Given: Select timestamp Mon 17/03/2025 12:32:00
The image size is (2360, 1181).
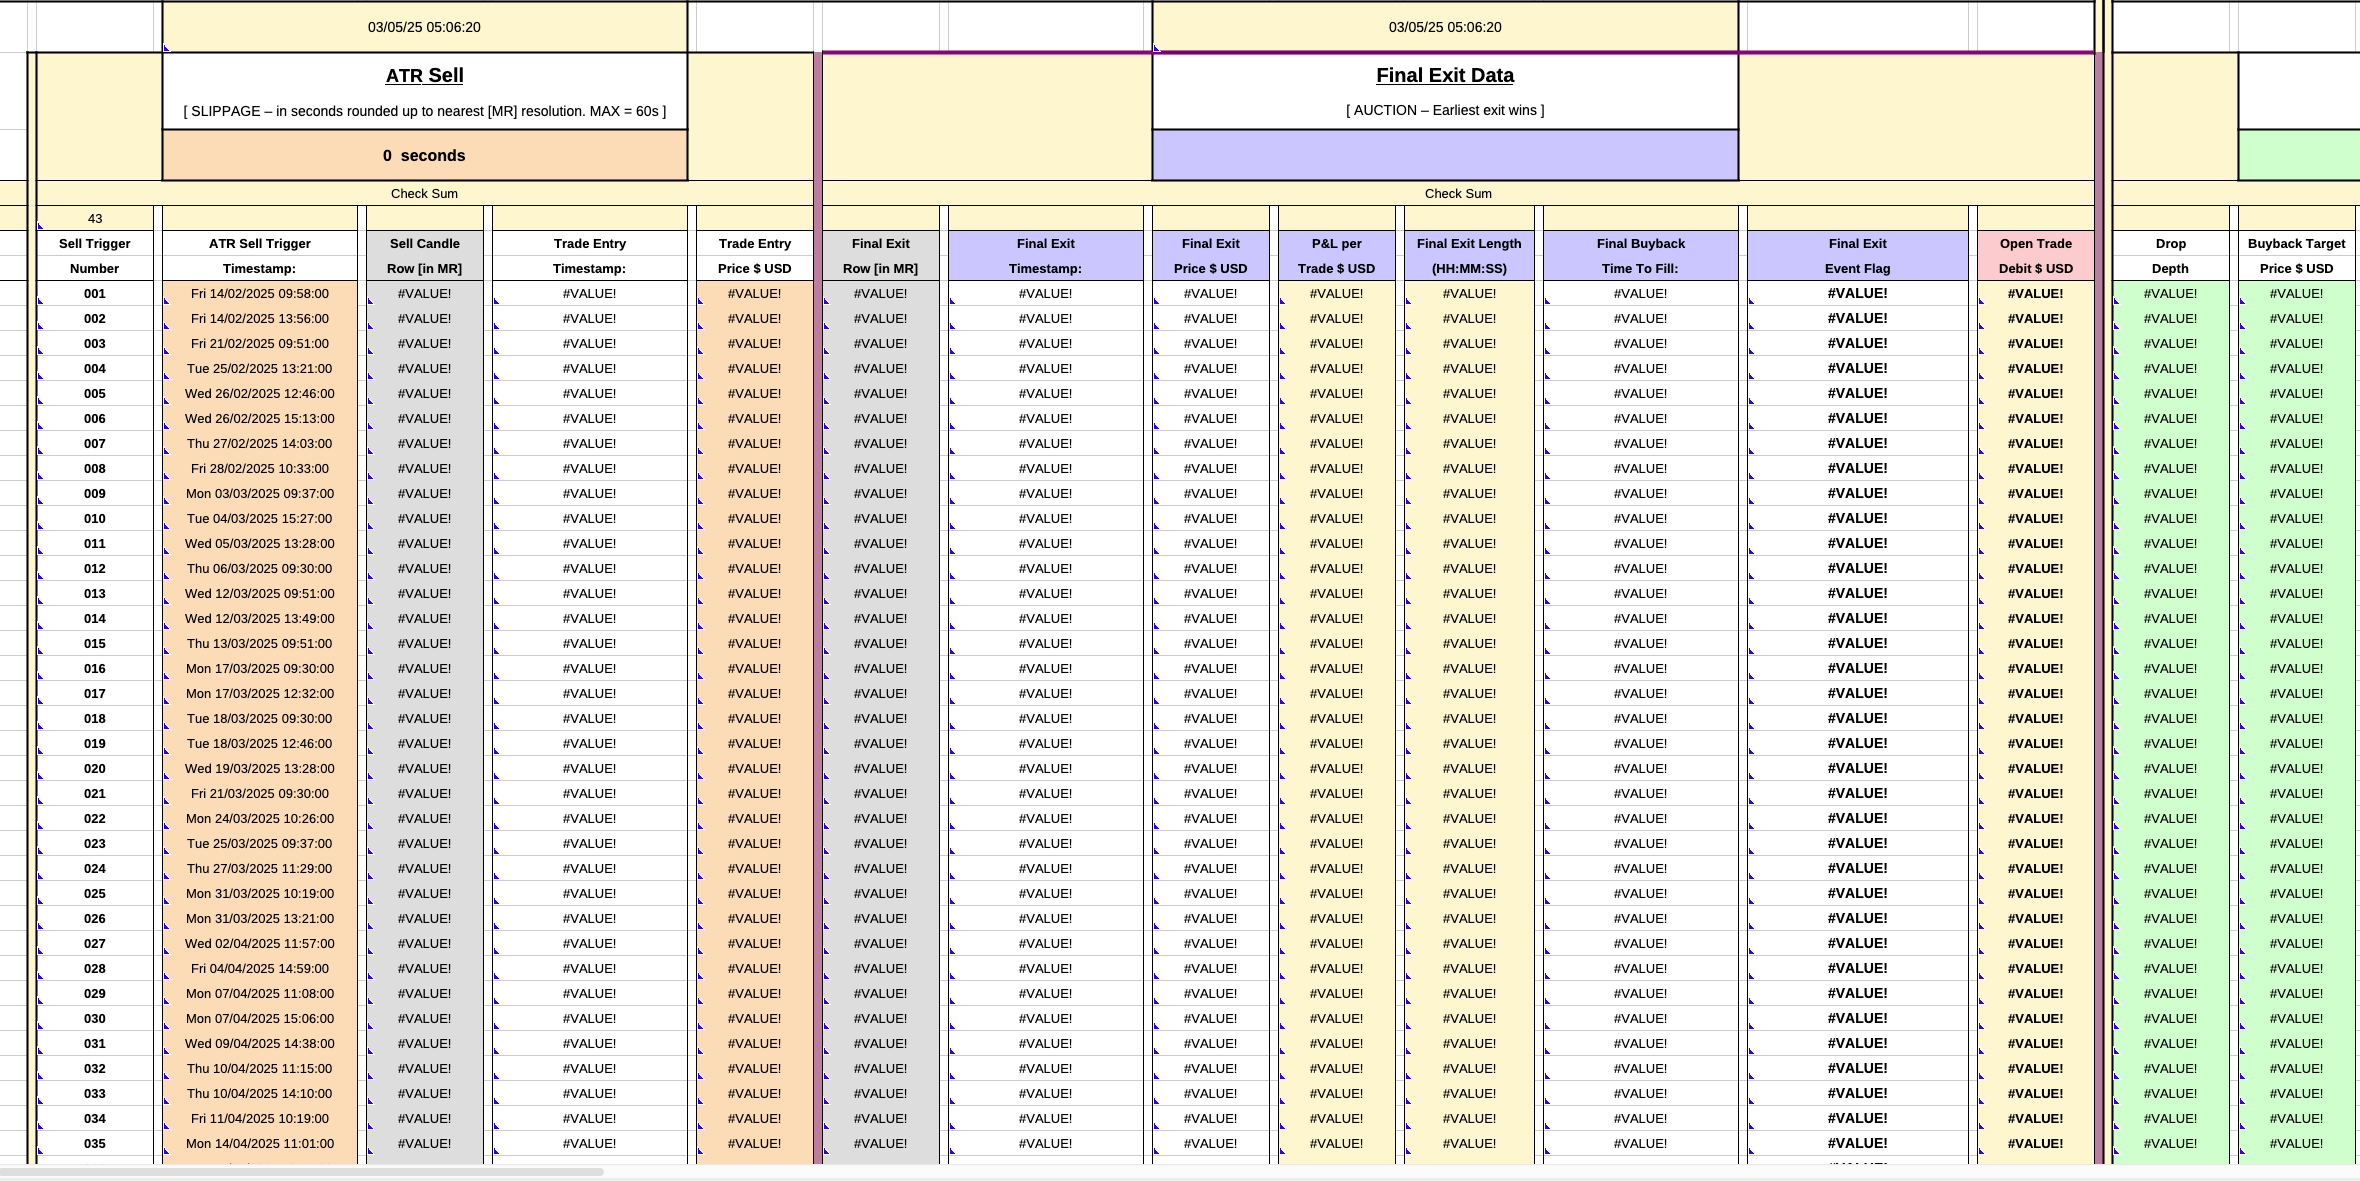Looking at the screenshot, I should tap(260, 693).
